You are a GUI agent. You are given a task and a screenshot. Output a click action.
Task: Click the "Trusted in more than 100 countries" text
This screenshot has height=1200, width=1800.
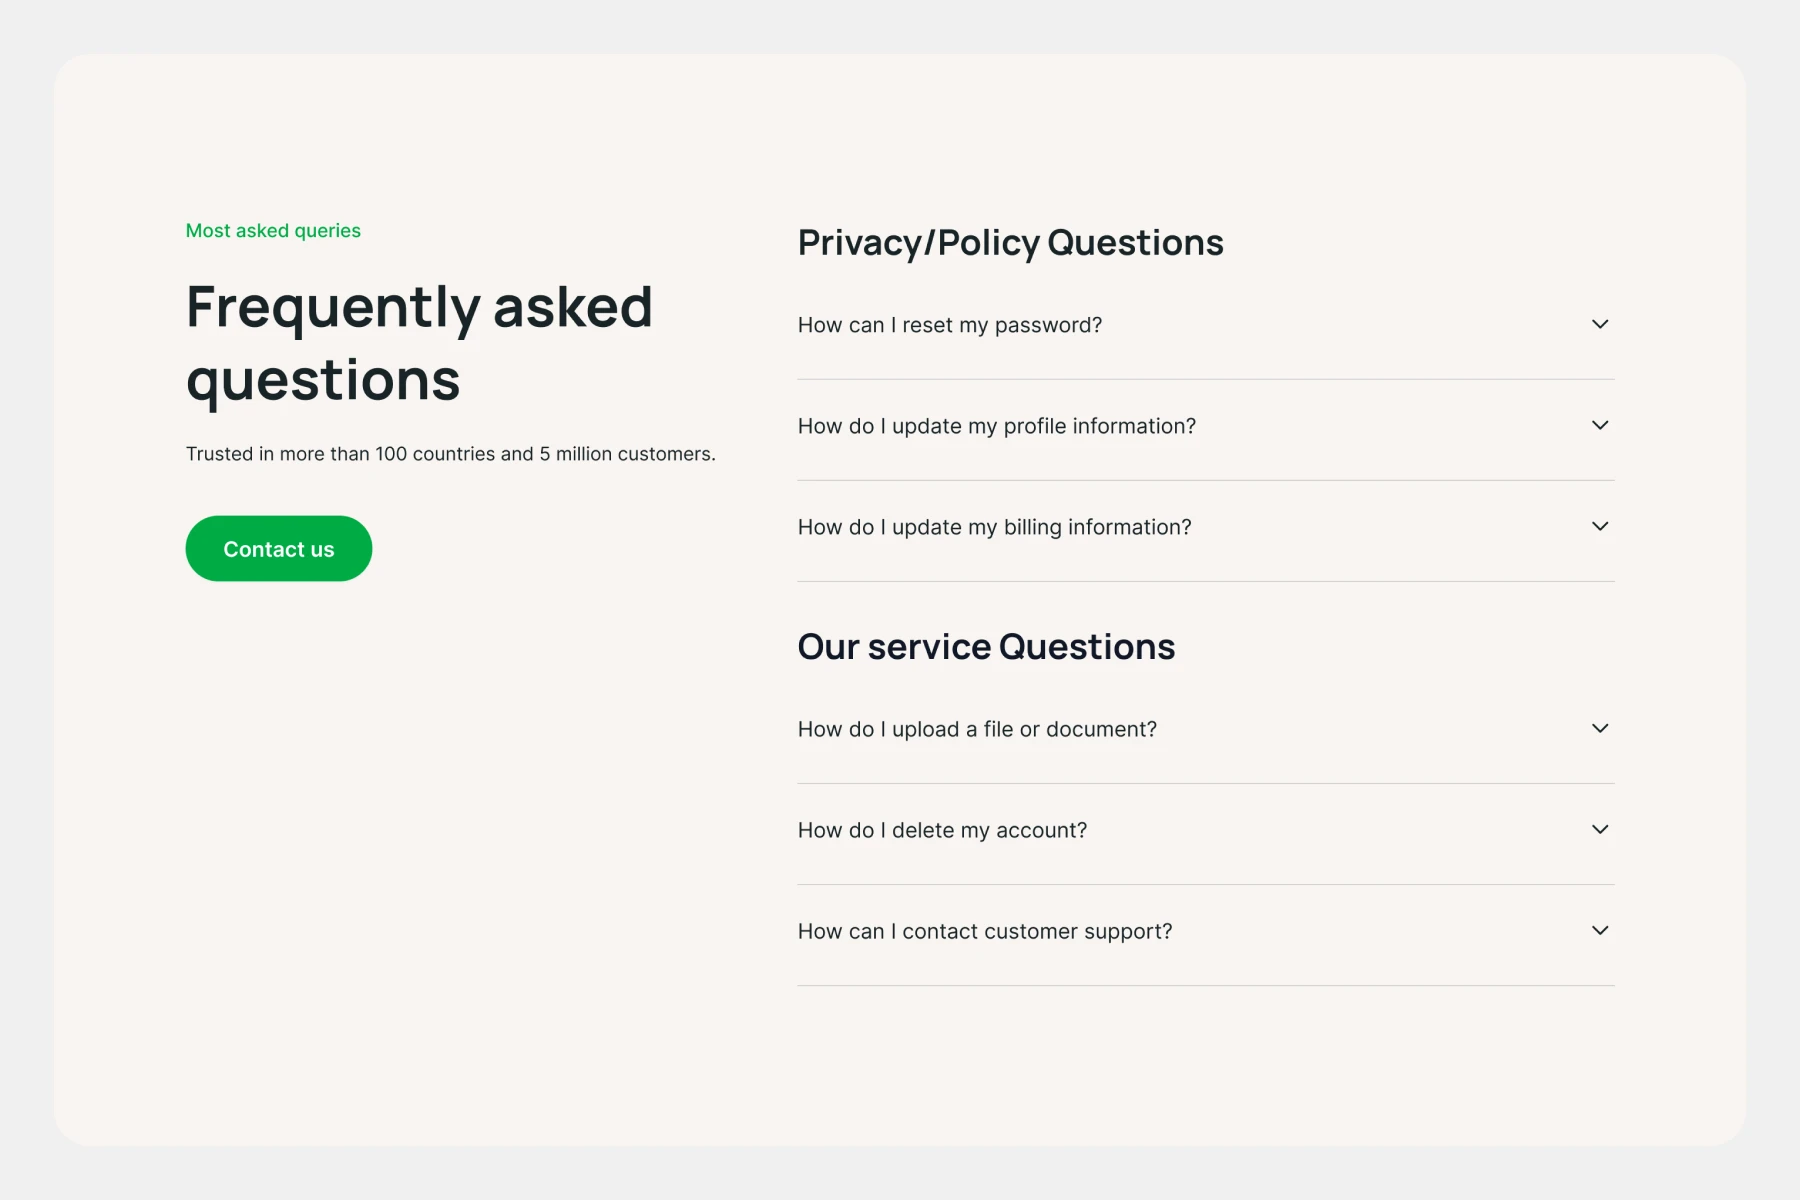click(450, 454)
